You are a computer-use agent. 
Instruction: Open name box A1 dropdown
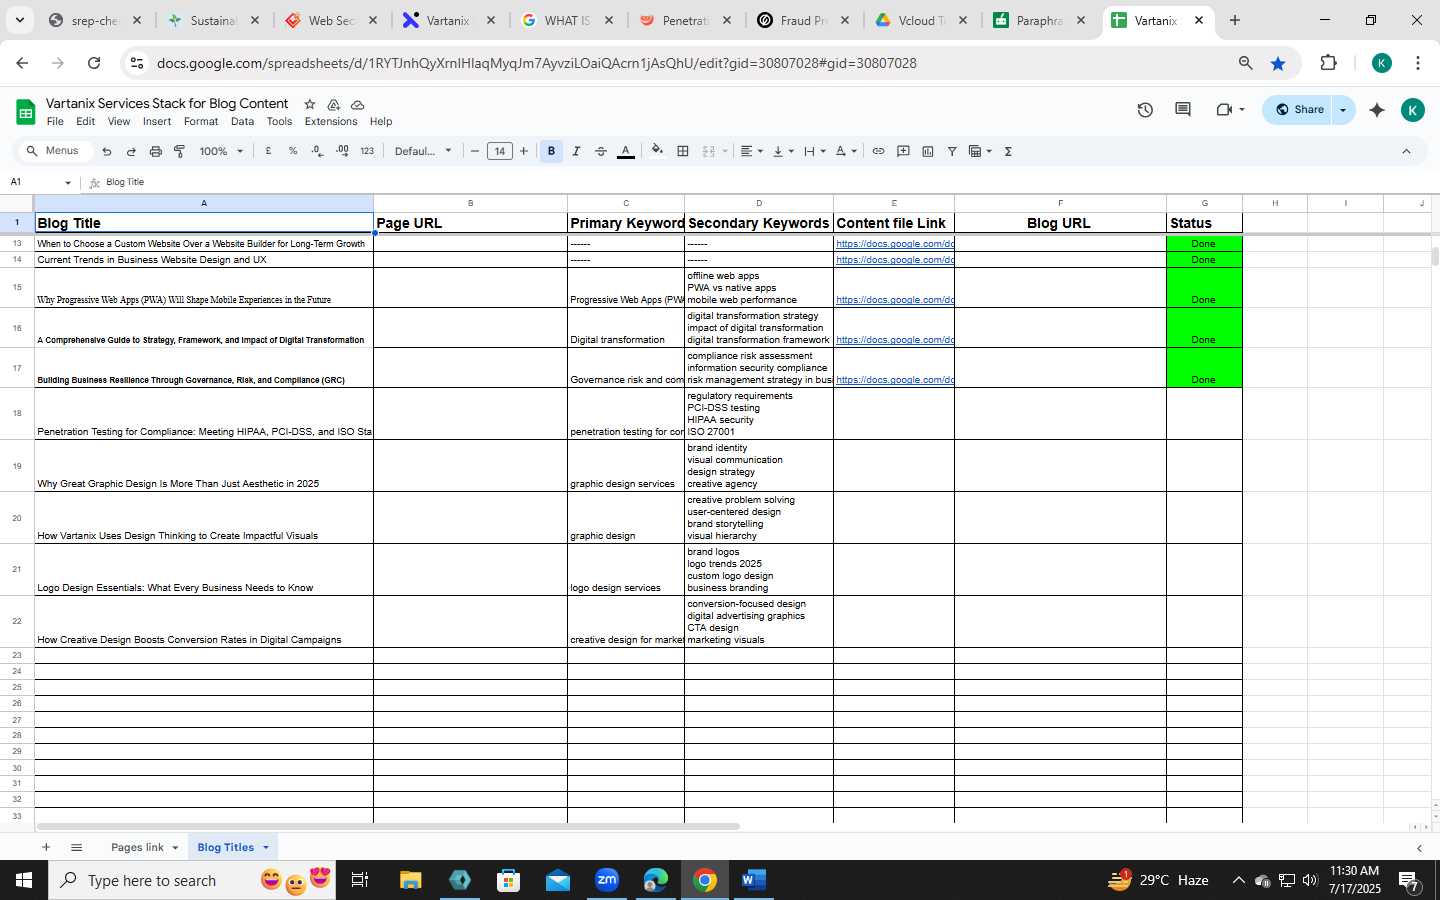[x=68, y=183]
